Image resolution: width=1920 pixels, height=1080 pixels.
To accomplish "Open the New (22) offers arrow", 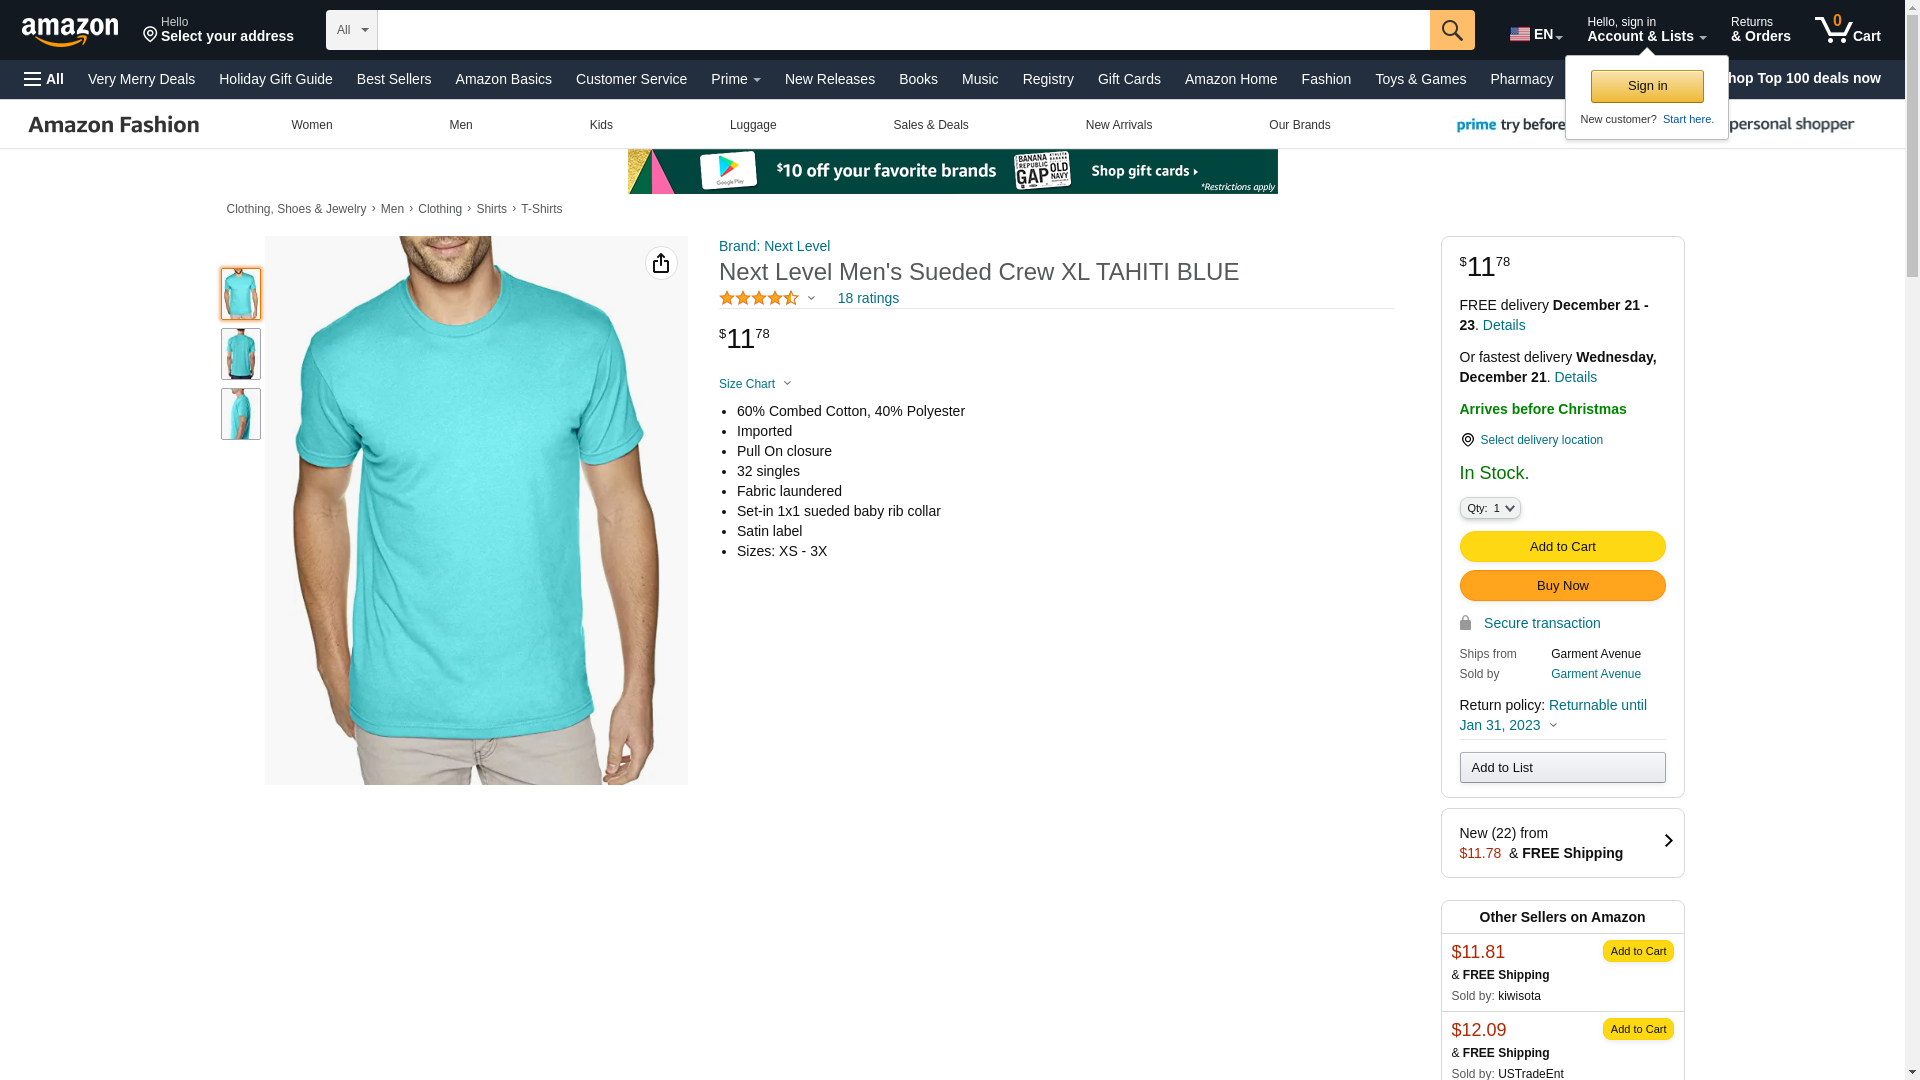I will tap(1667, 842).
